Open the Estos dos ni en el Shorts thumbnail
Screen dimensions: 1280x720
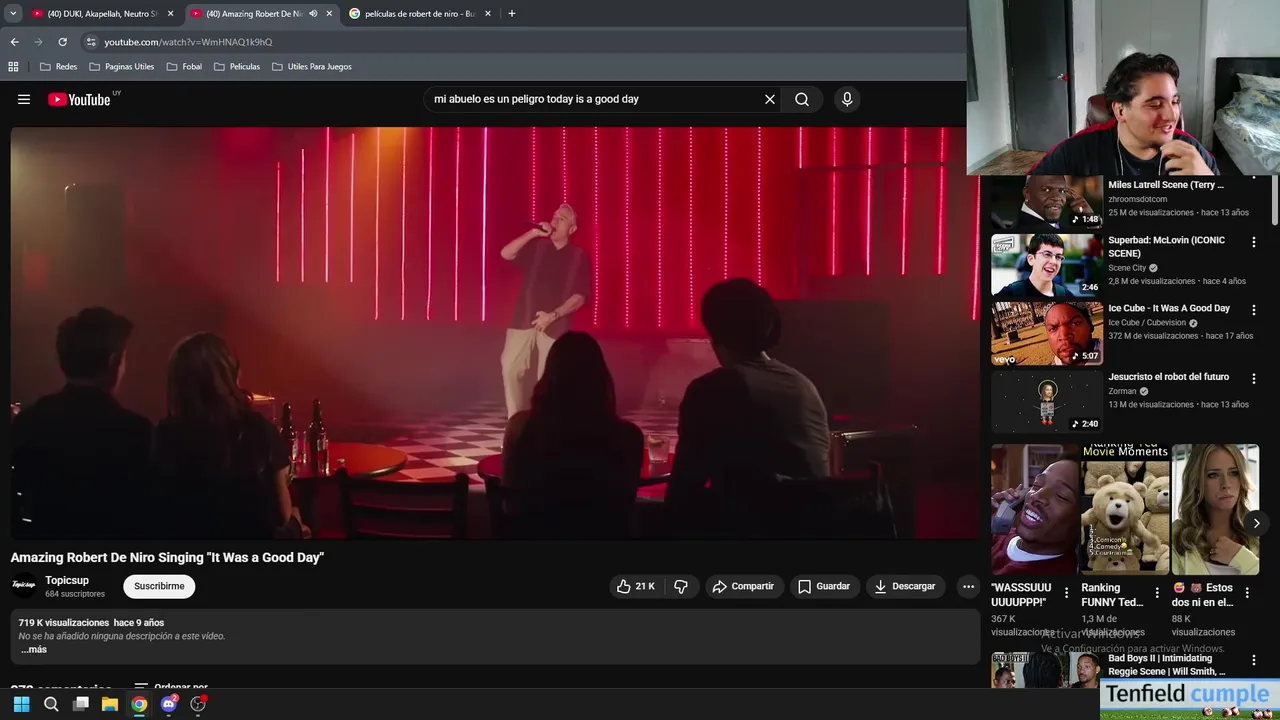[1215, 510]
